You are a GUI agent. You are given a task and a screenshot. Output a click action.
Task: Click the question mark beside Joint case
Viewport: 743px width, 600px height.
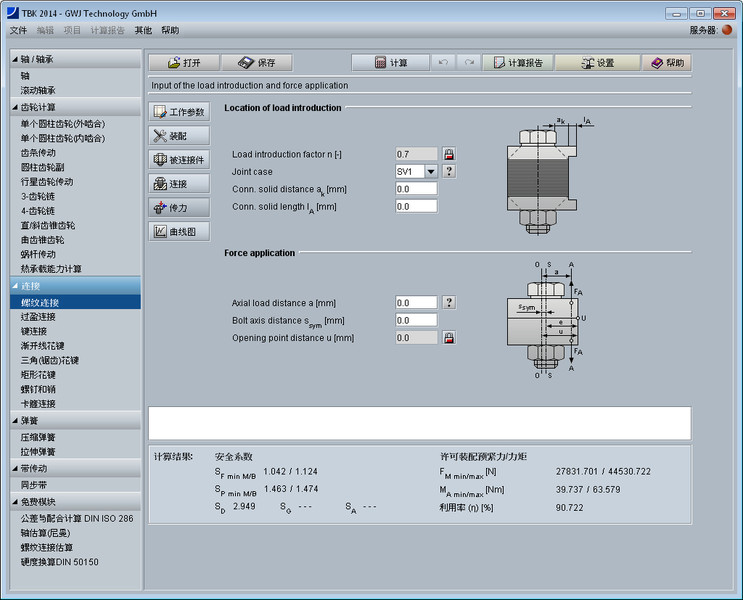450,171
